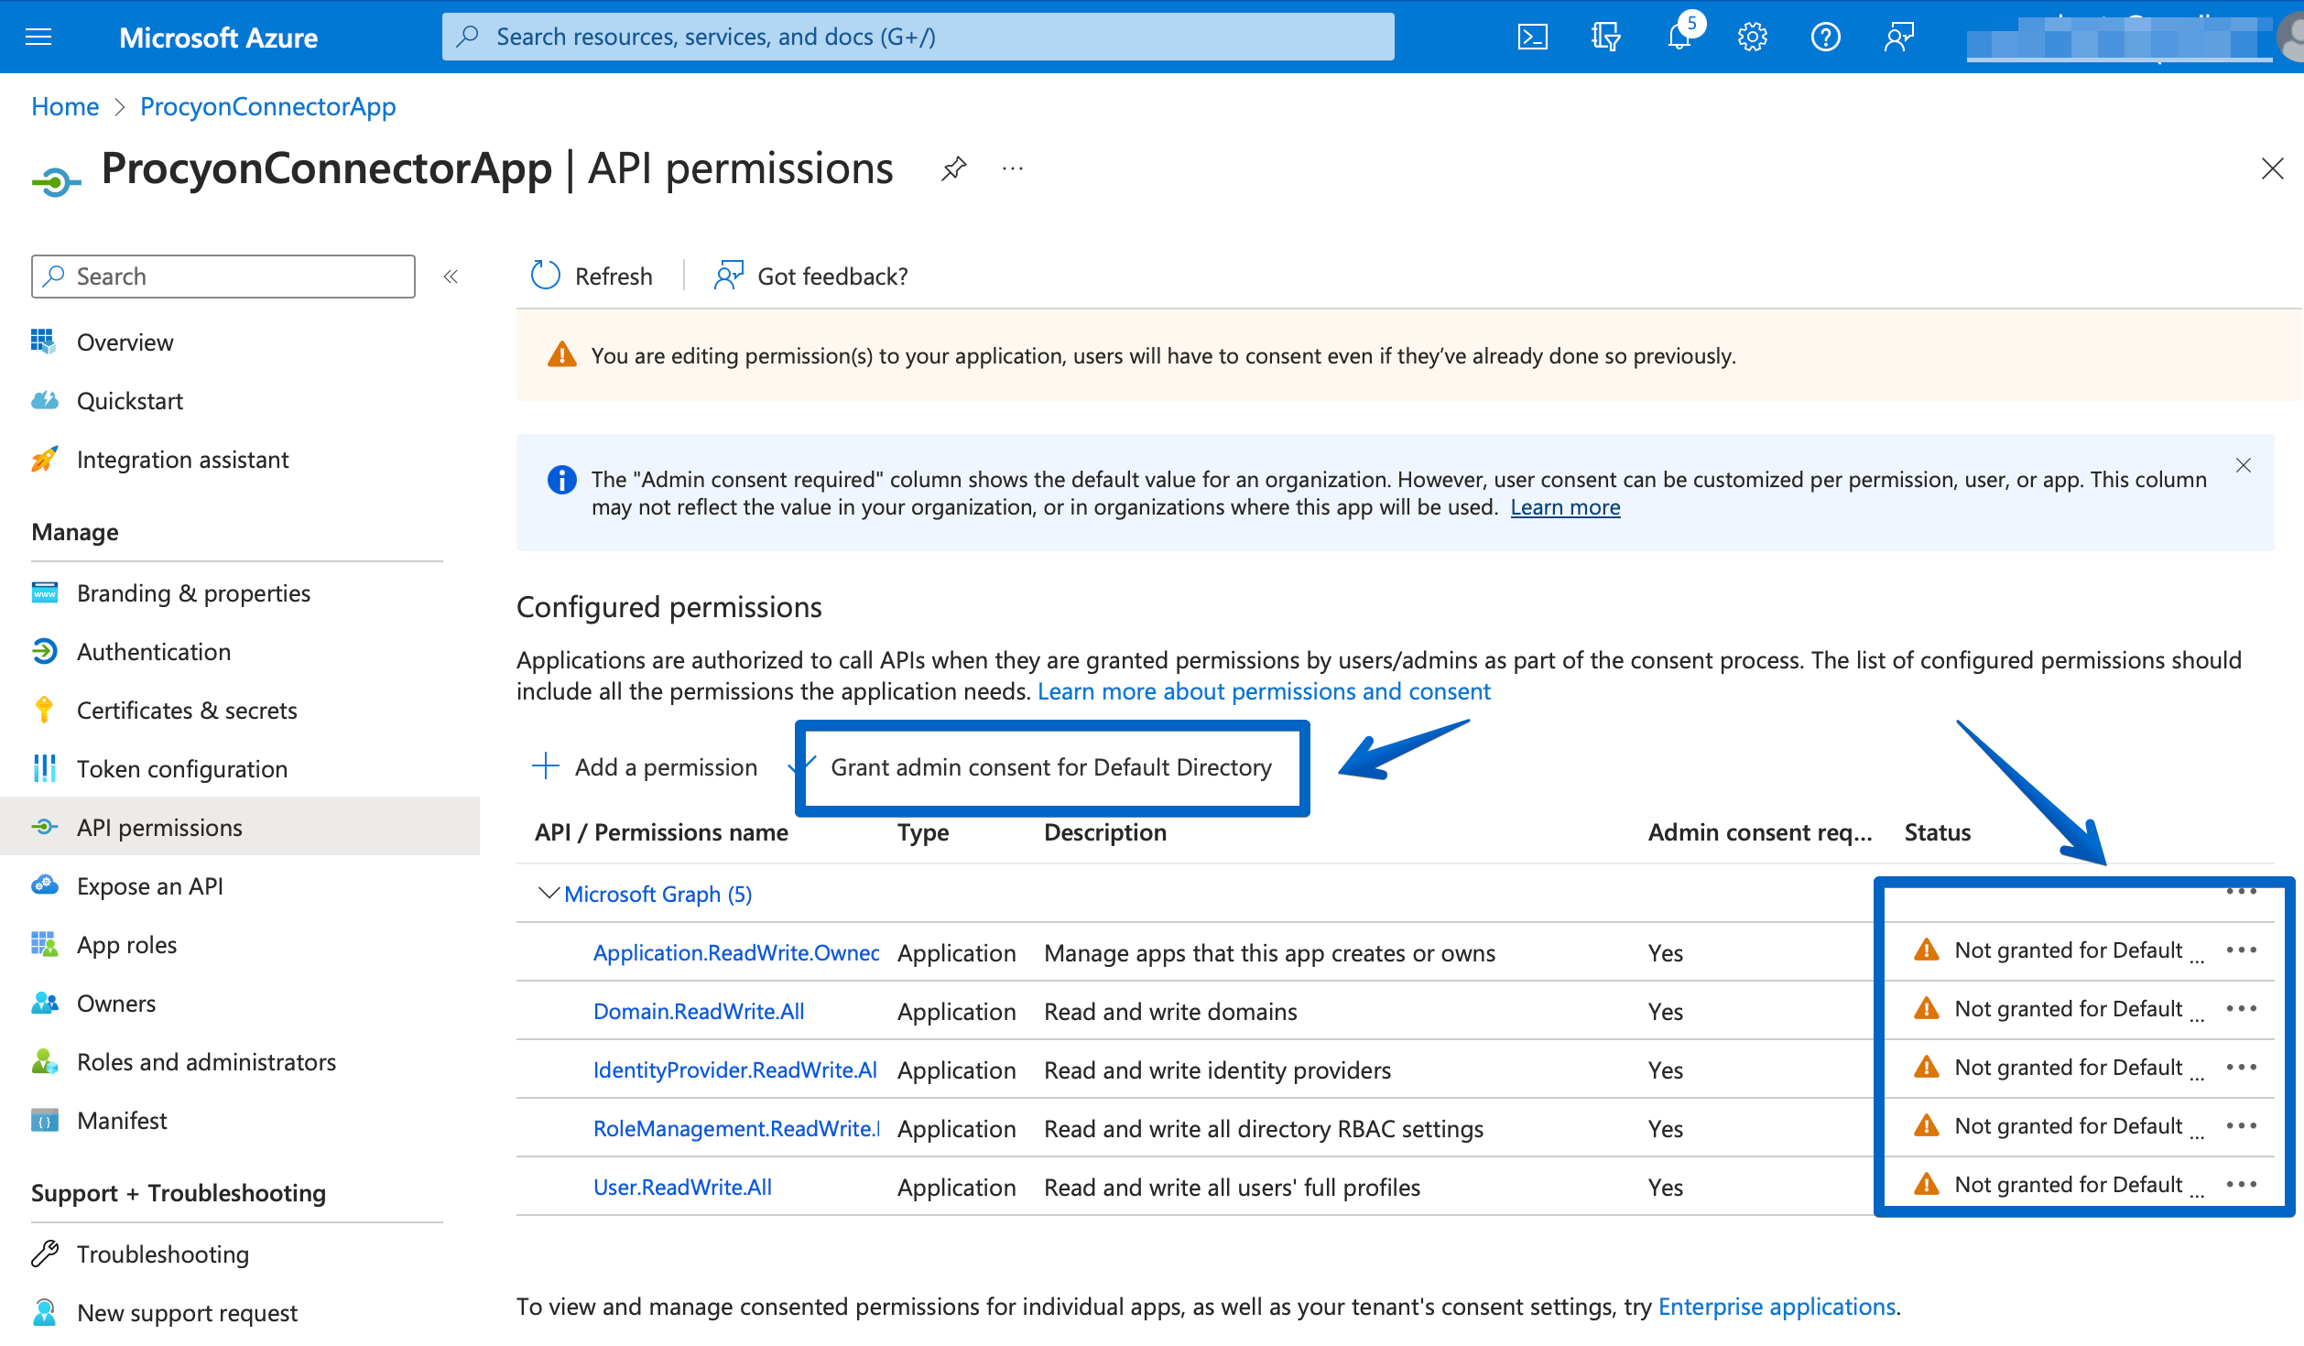2304x1346 pixels.
Task: Collapse the Microsoft Graph (5) group
Action: coord(548,893)
